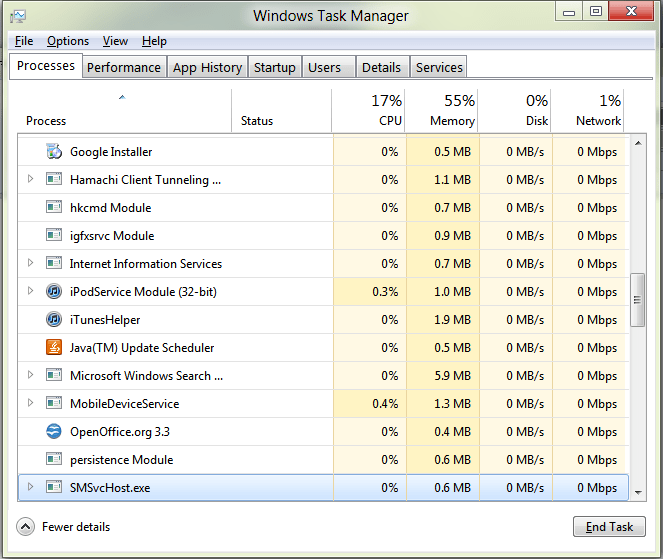
Task: Select the Processes tab
Action: [x=46, y=66]
